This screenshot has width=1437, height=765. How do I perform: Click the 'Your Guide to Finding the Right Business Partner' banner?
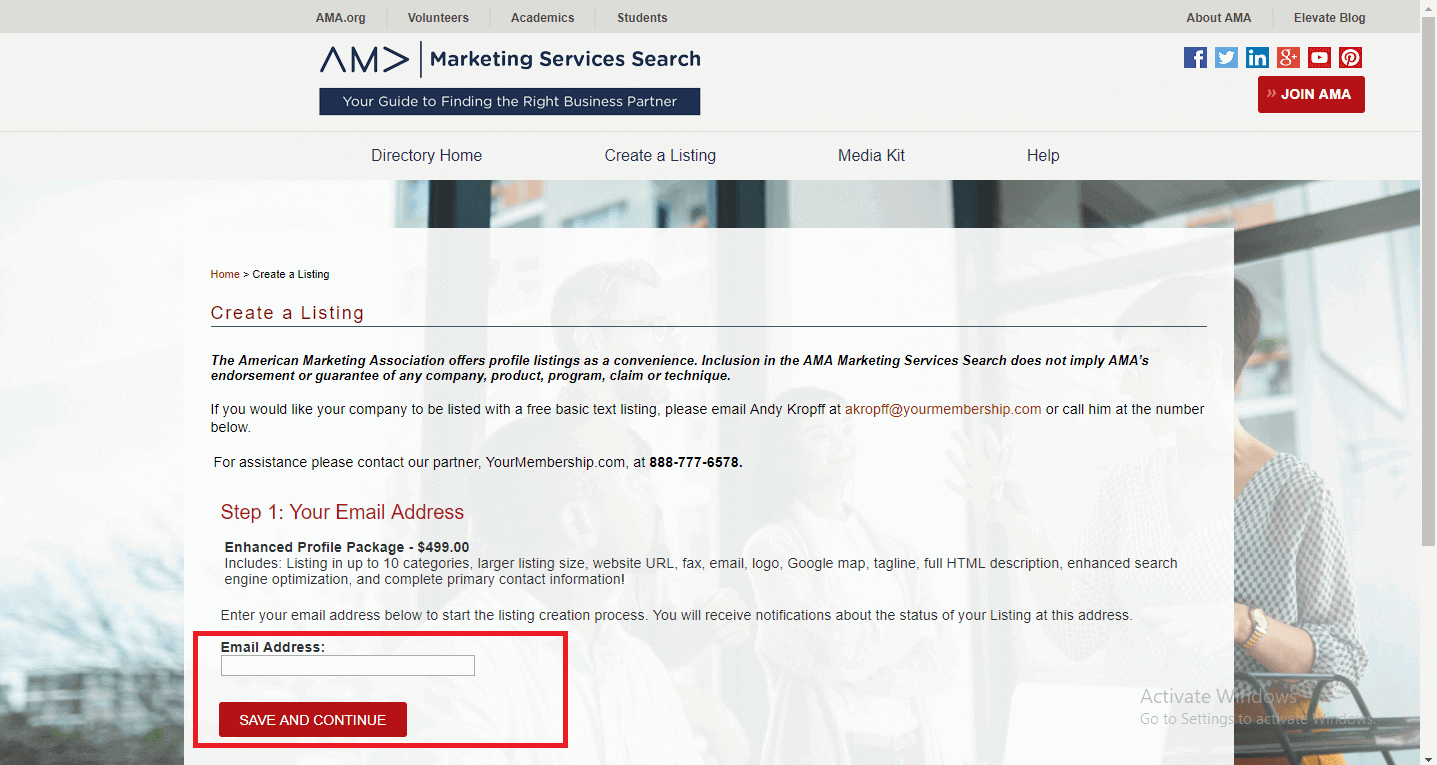(510, 101)
